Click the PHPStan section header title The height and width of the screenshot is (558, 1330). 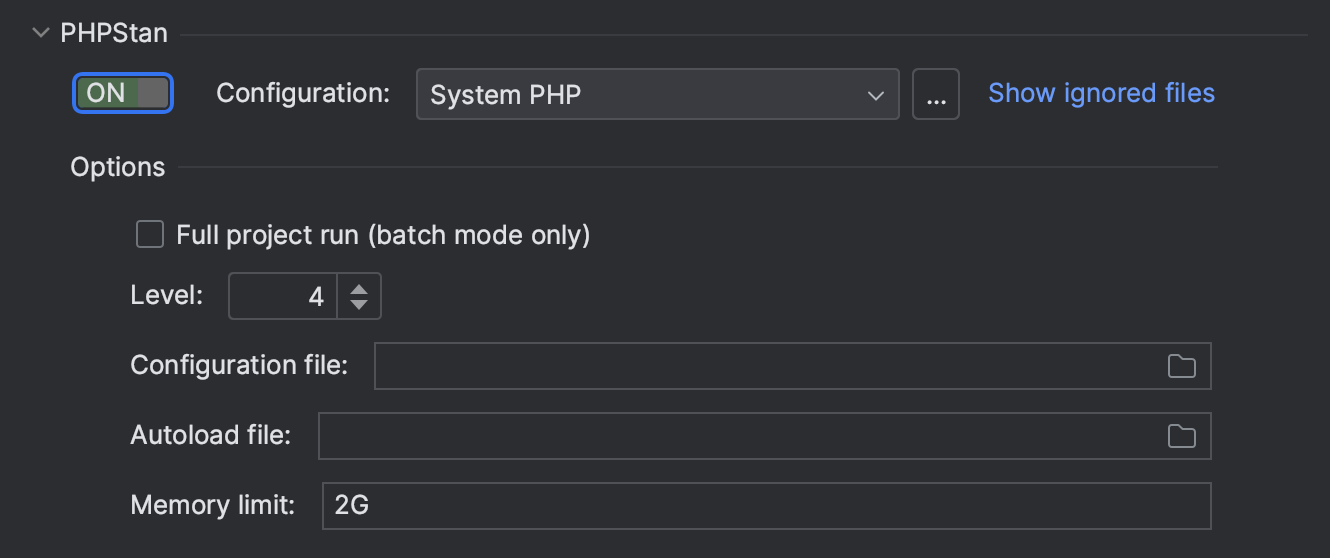(x=114, y=33)
